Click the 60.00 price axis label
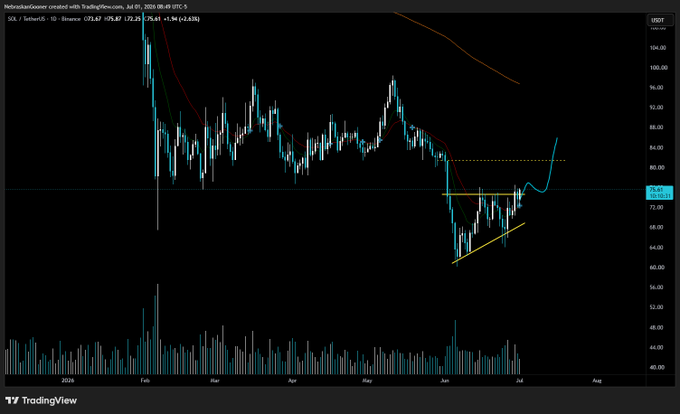The height and width of the screenshot is (414, 680). pos(657,267)
